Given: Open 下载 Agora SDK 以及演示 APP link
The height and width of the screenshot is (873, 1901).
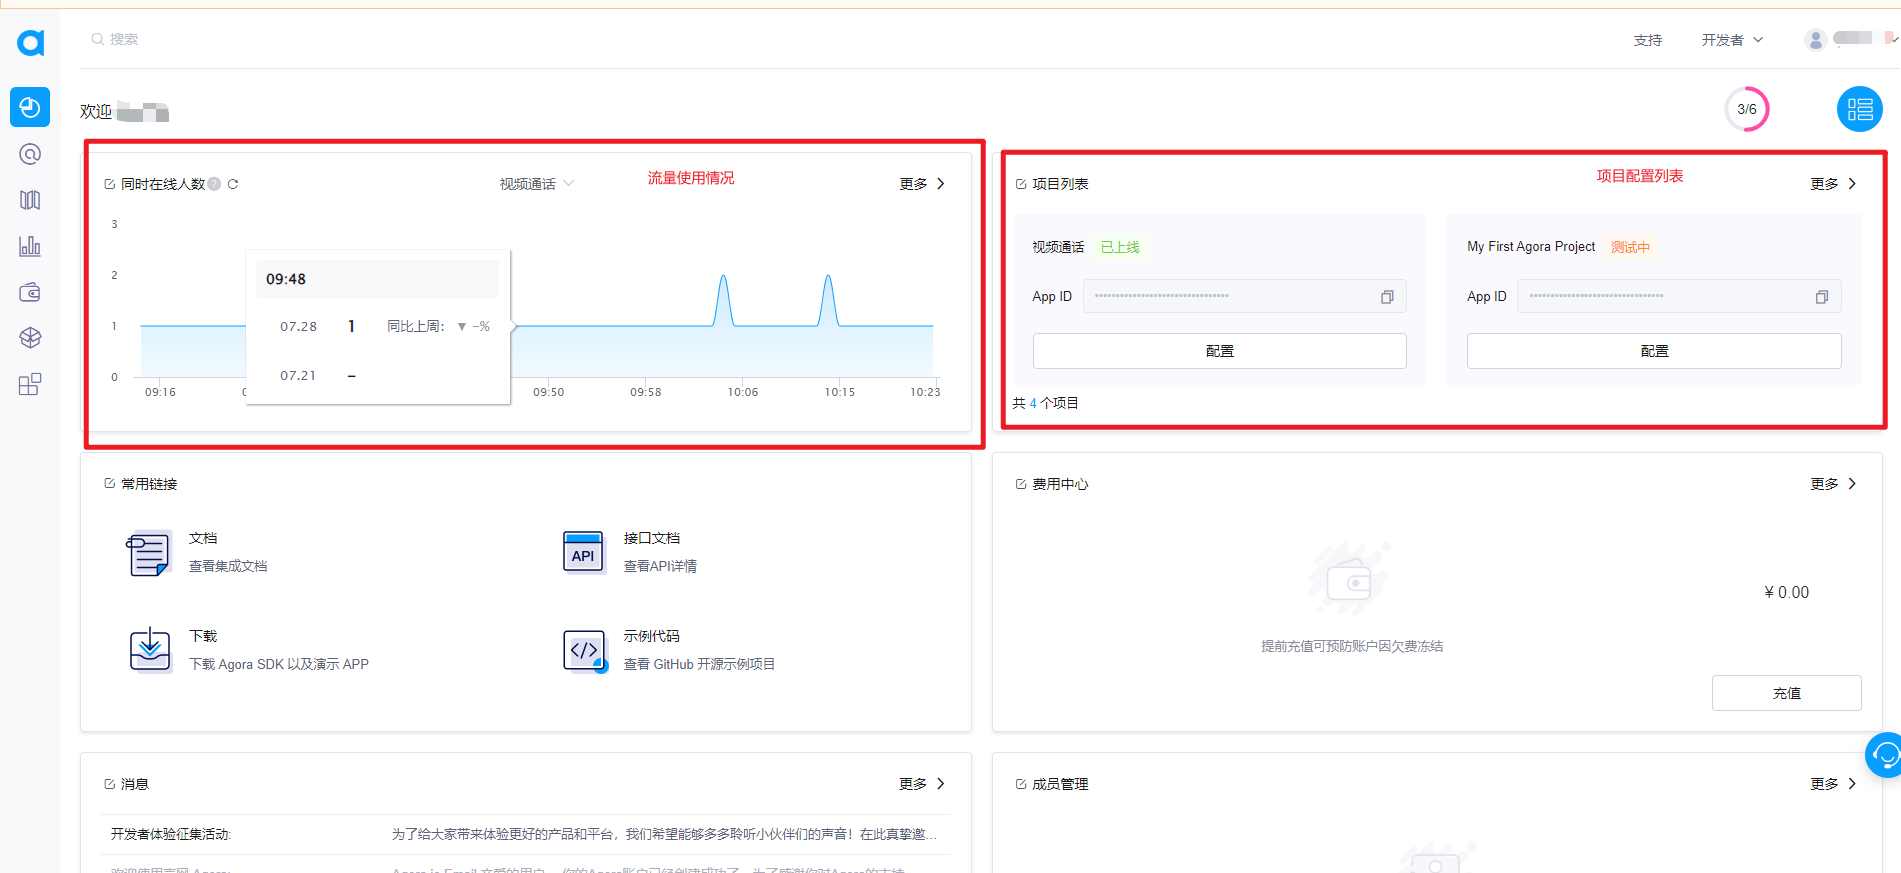Looking at the screenshot, I should [x=279, y=664].
